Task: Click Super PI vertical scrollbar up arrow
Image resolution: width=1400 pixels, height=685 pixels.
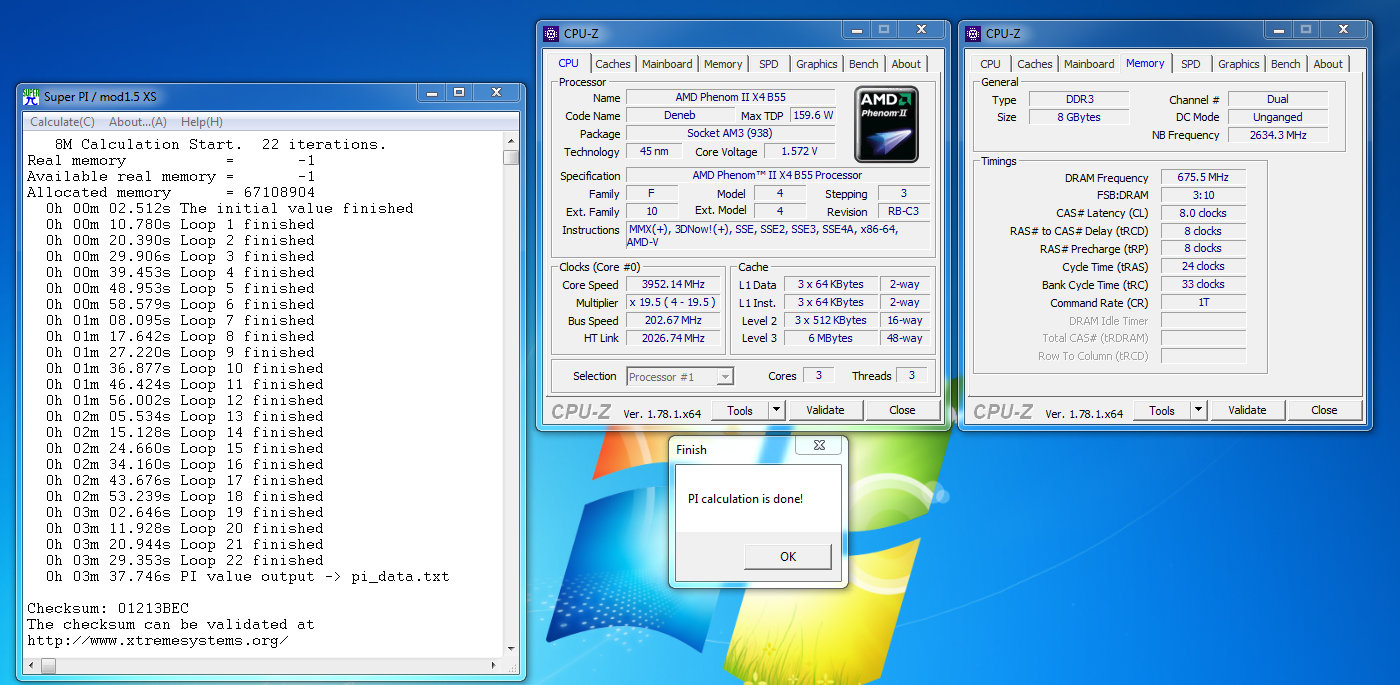Action: pos(511,141)
